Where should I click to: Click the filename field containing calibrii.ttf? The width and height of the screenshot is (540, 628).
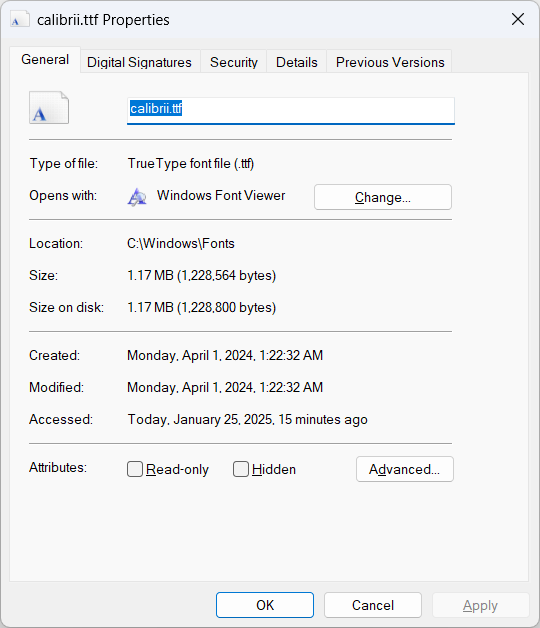tap(291, 111)
